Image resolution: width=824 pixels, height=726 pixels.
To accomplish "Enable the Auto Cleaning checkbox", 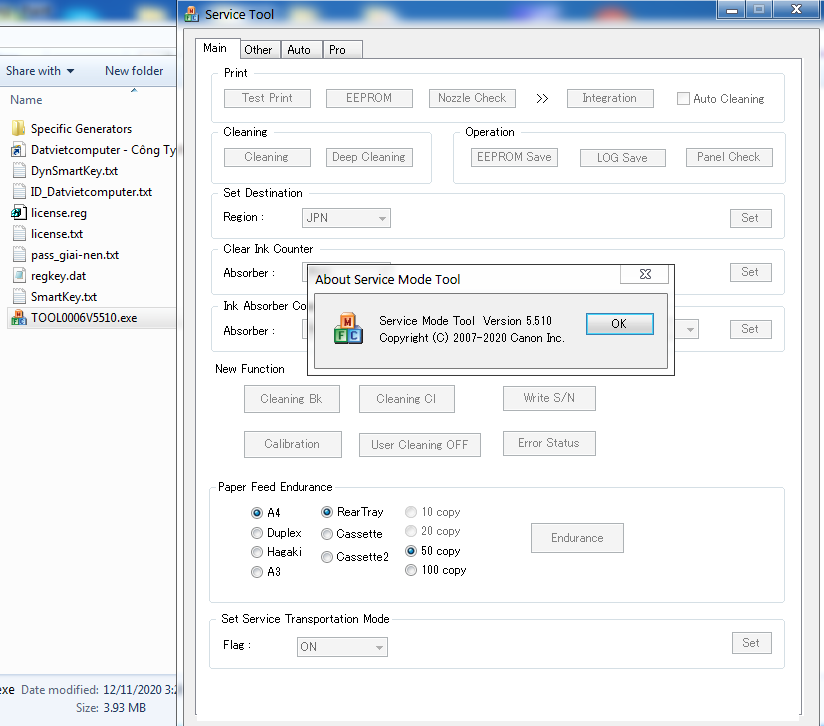I will coord(683,98).
